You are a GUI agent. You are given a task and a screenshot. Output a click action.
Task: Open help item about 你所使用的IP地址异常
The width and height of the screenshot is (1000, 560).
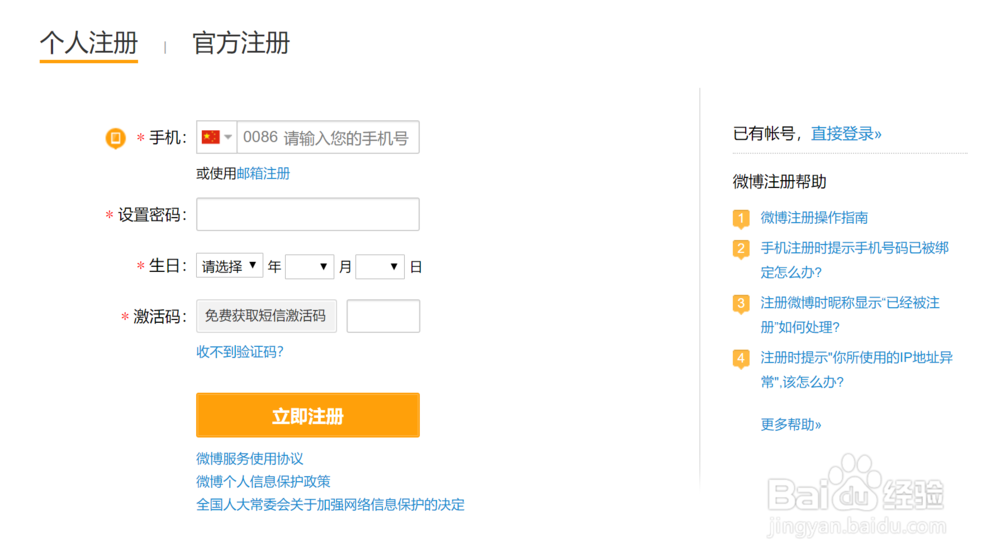click(857, 370)
